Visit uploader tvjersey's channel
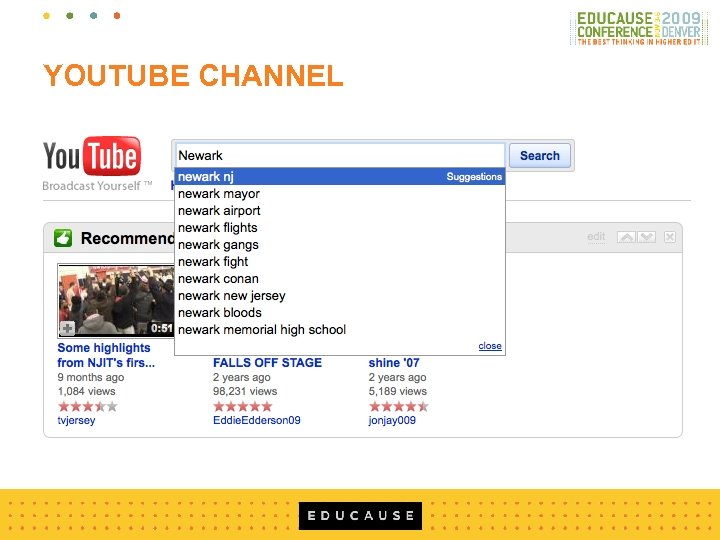720x540 pixels. pyautogui.click(x=76, y=420)
